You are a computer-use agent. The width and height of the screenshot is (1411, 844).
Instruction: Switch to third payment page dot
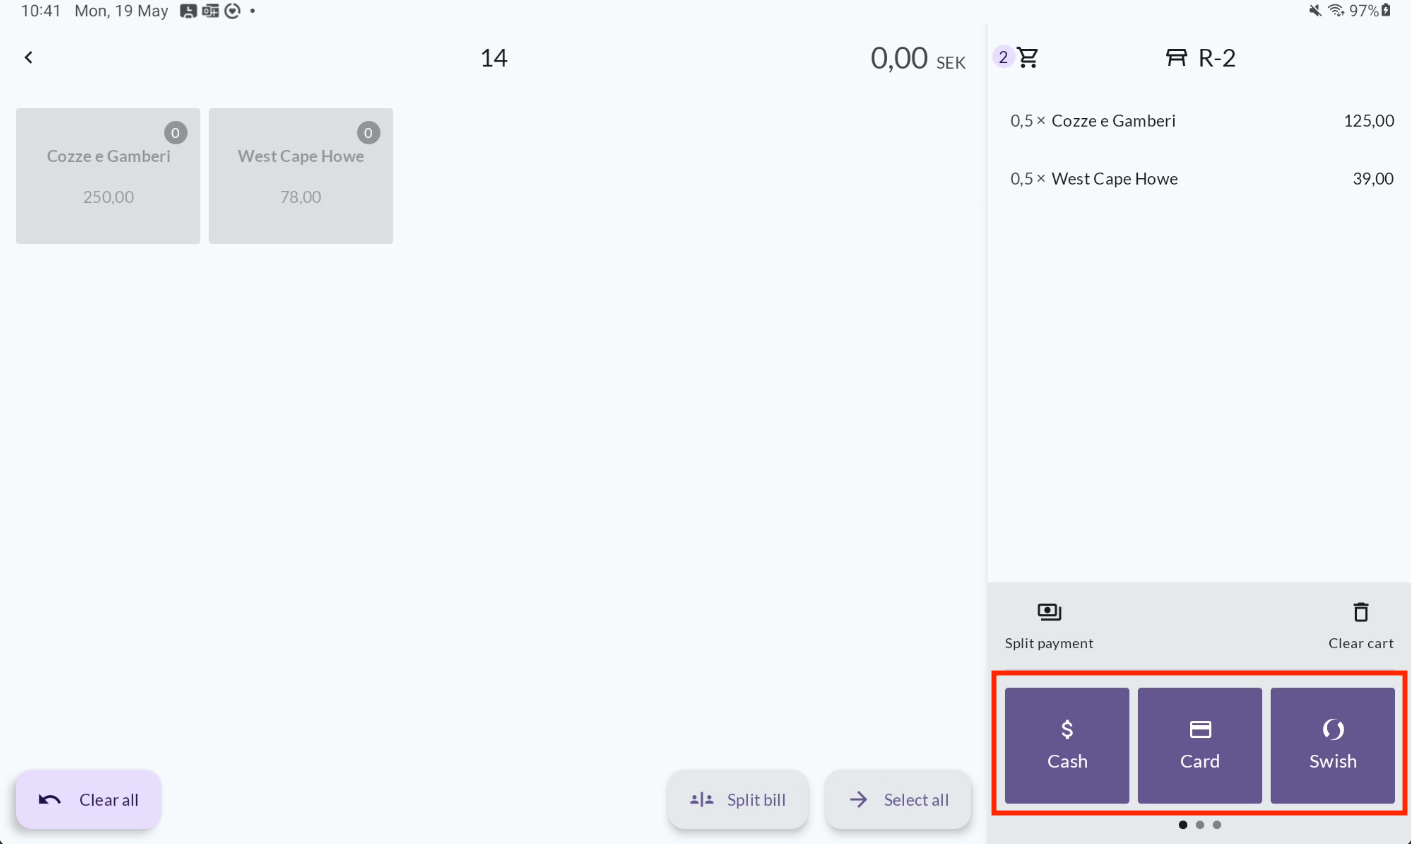[1217, 825]
